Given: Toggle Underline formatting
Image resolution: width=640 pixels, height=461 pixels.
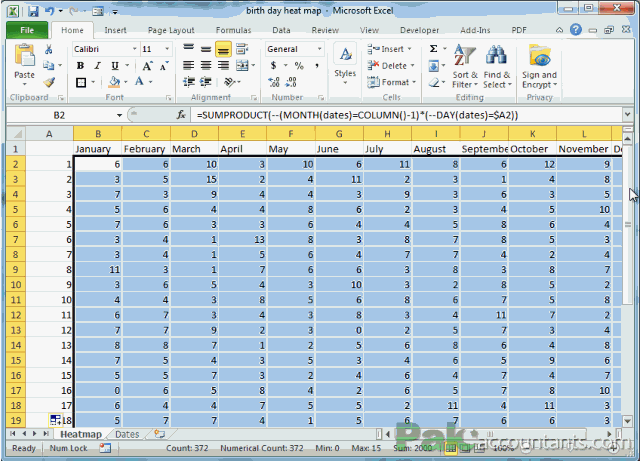Looking at the screenshot, I should (115, 65).
